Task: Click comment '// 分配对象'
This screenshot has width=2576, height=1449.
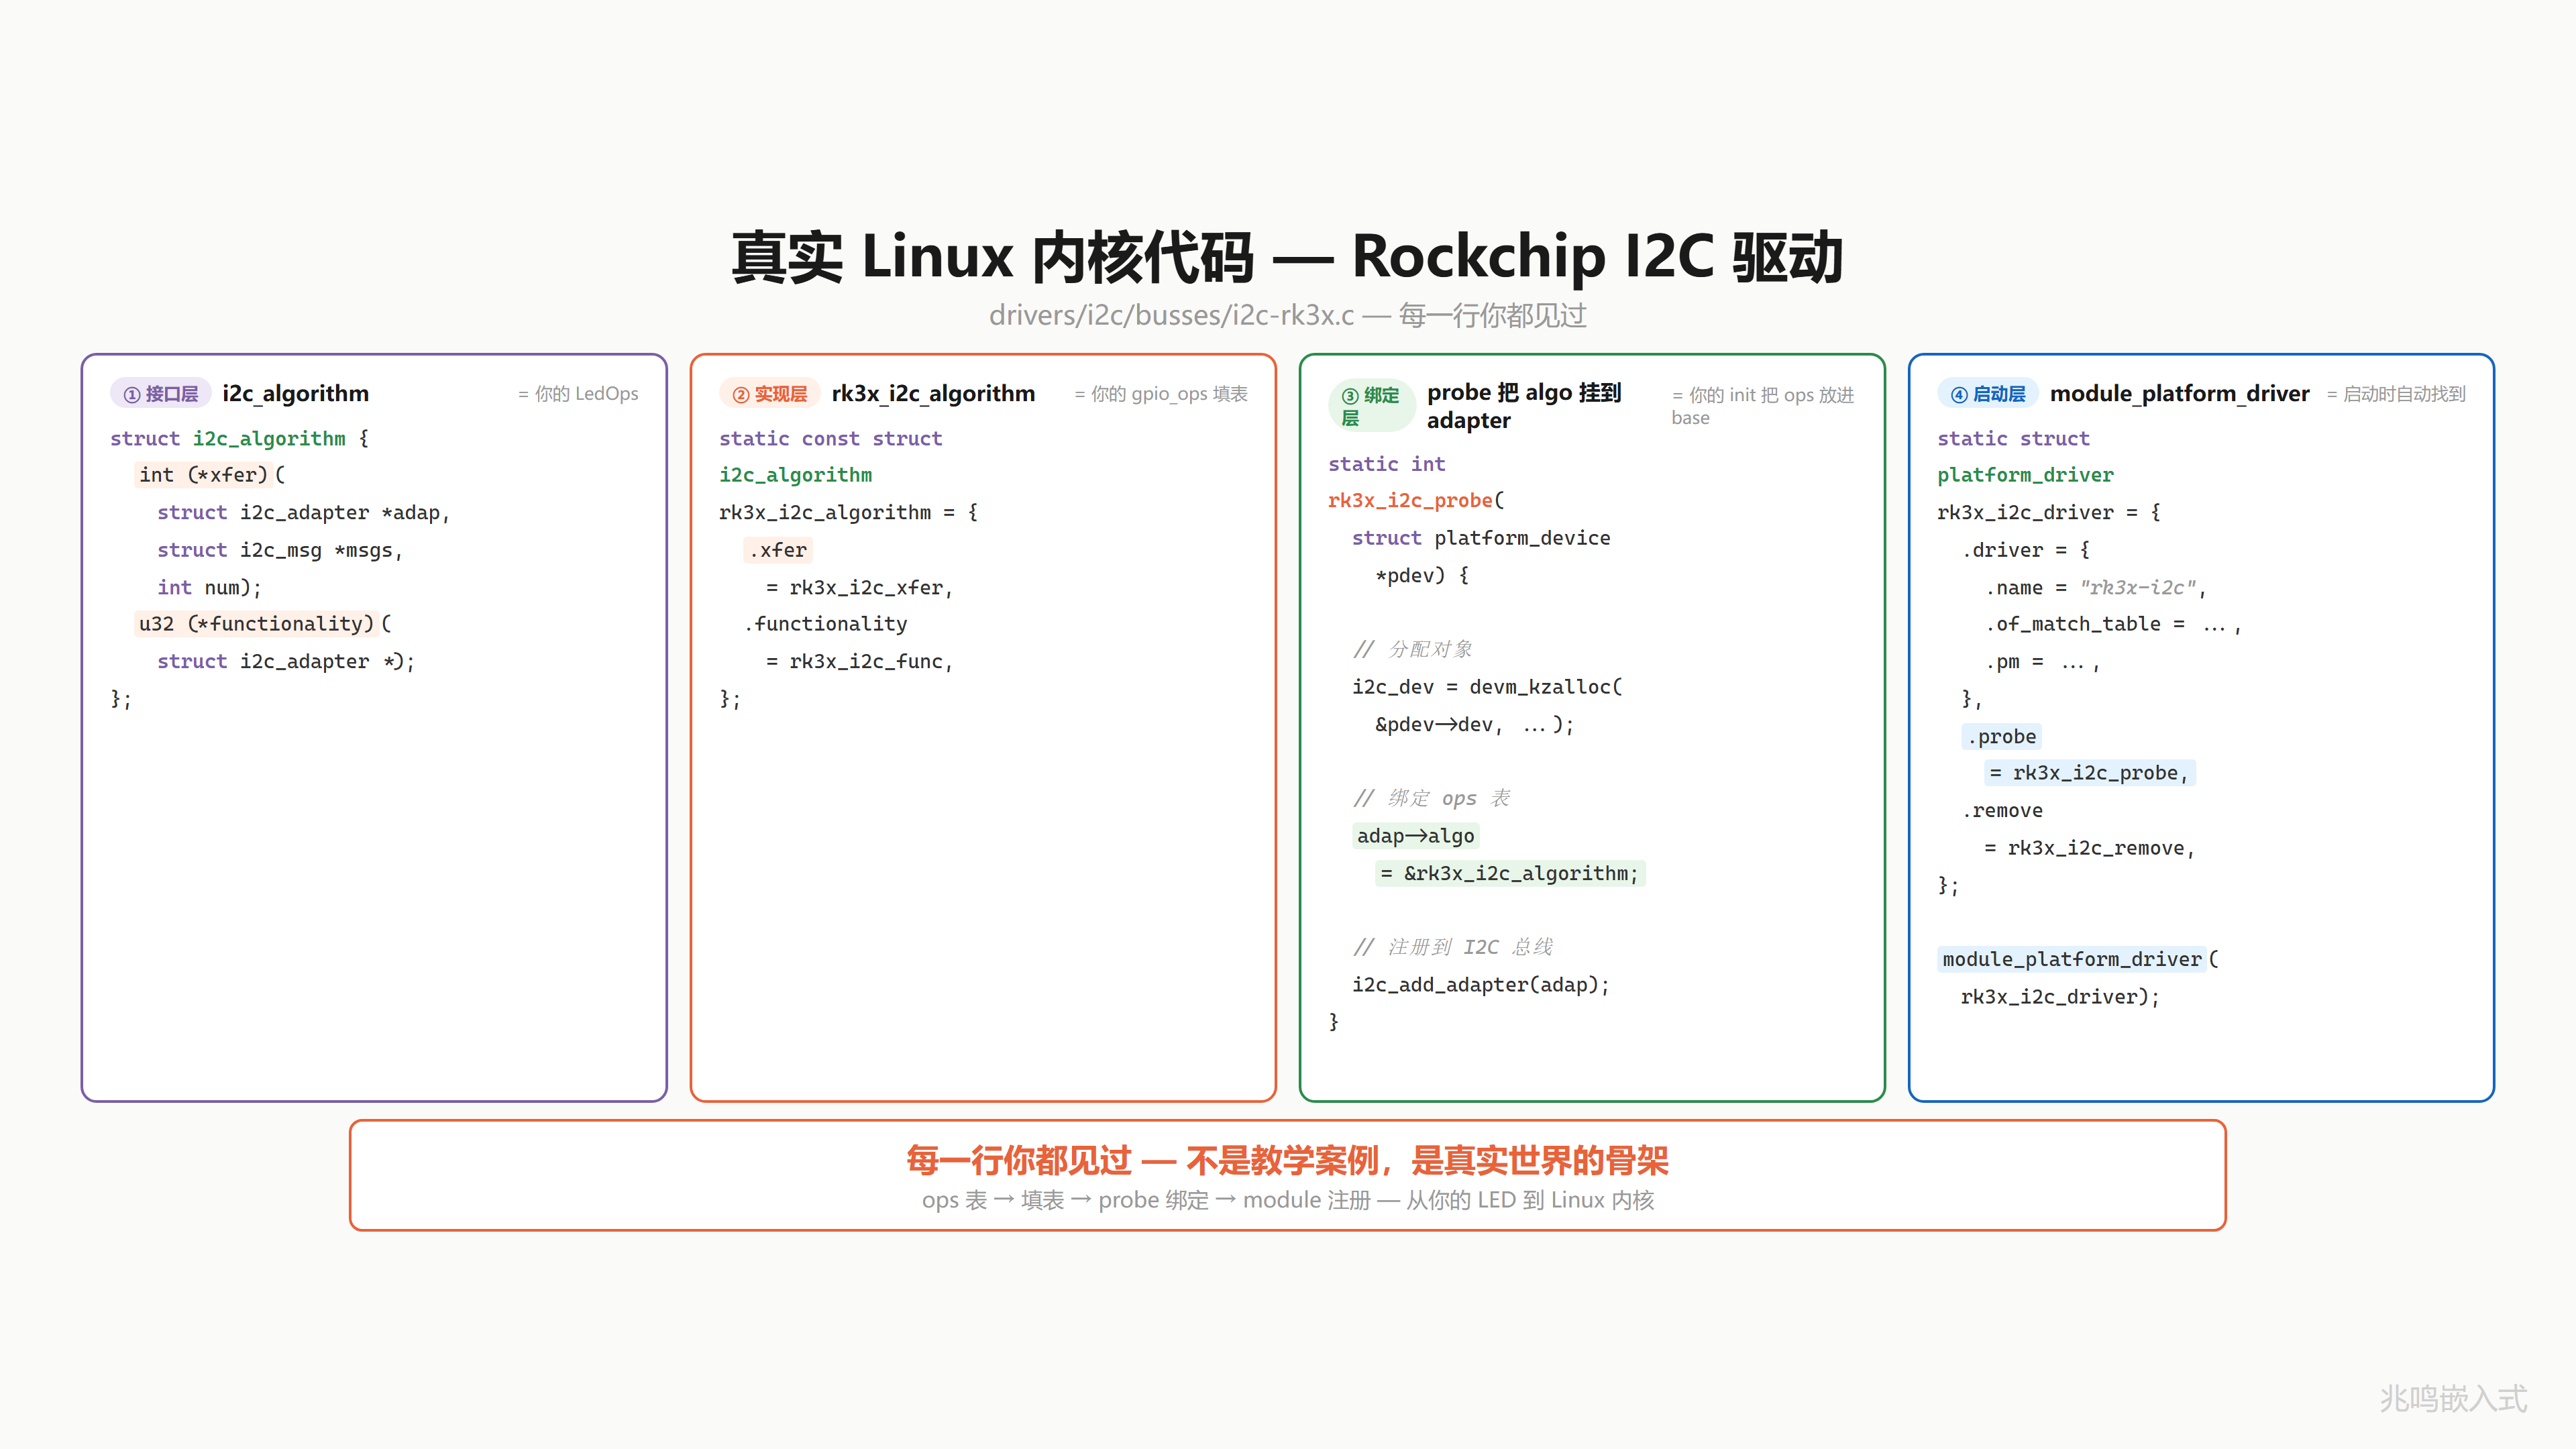Action: click(x=1413, y=649)
